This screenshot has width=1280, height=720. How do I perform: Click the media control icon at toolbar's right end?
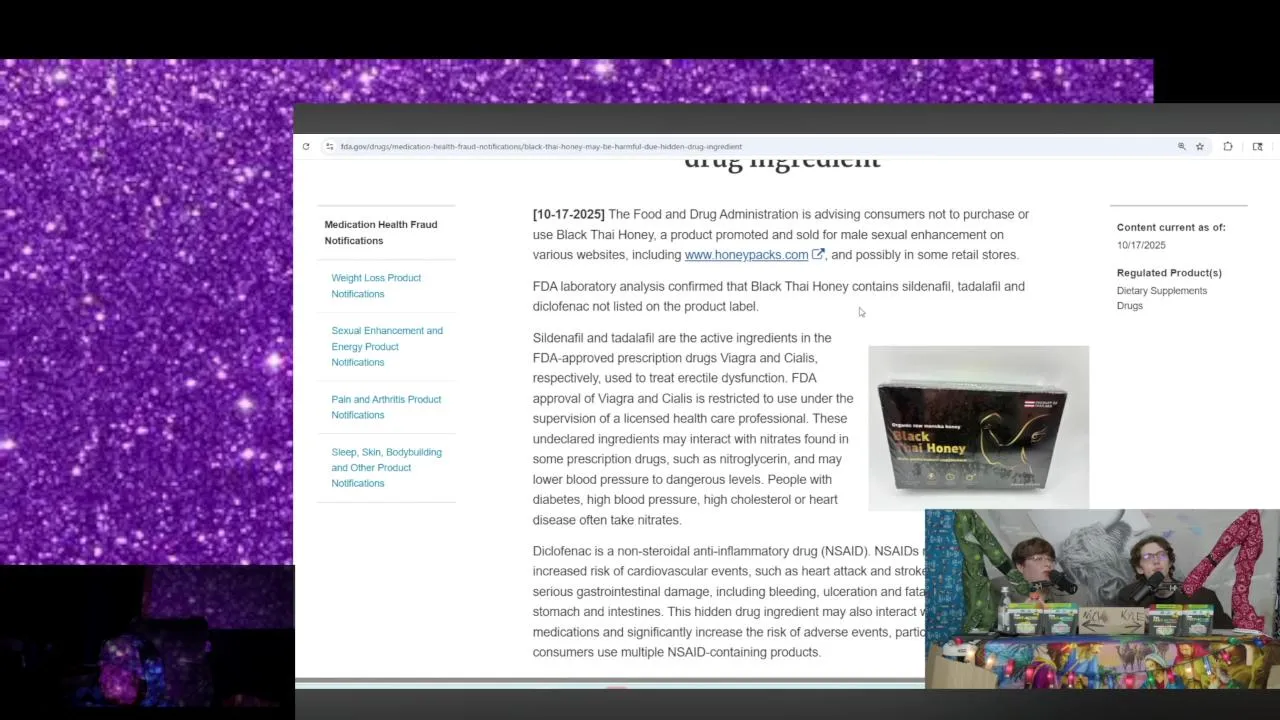1257,146
